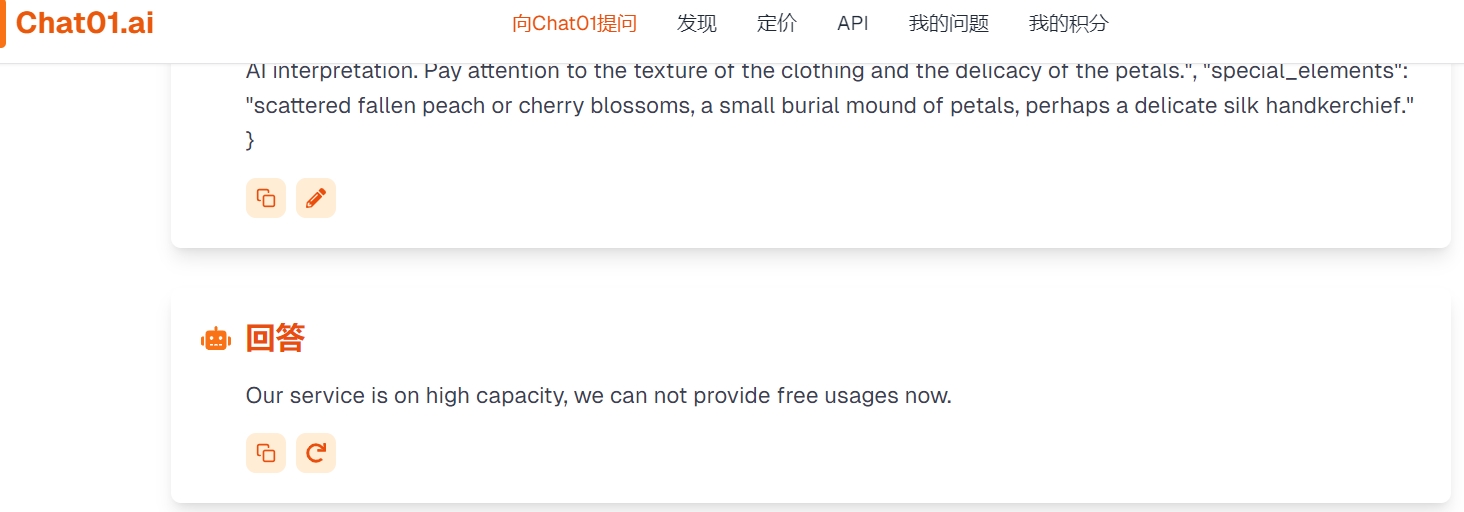
Task: Click the 'Our service is on high capacity' message
Action: pos(599,396)
